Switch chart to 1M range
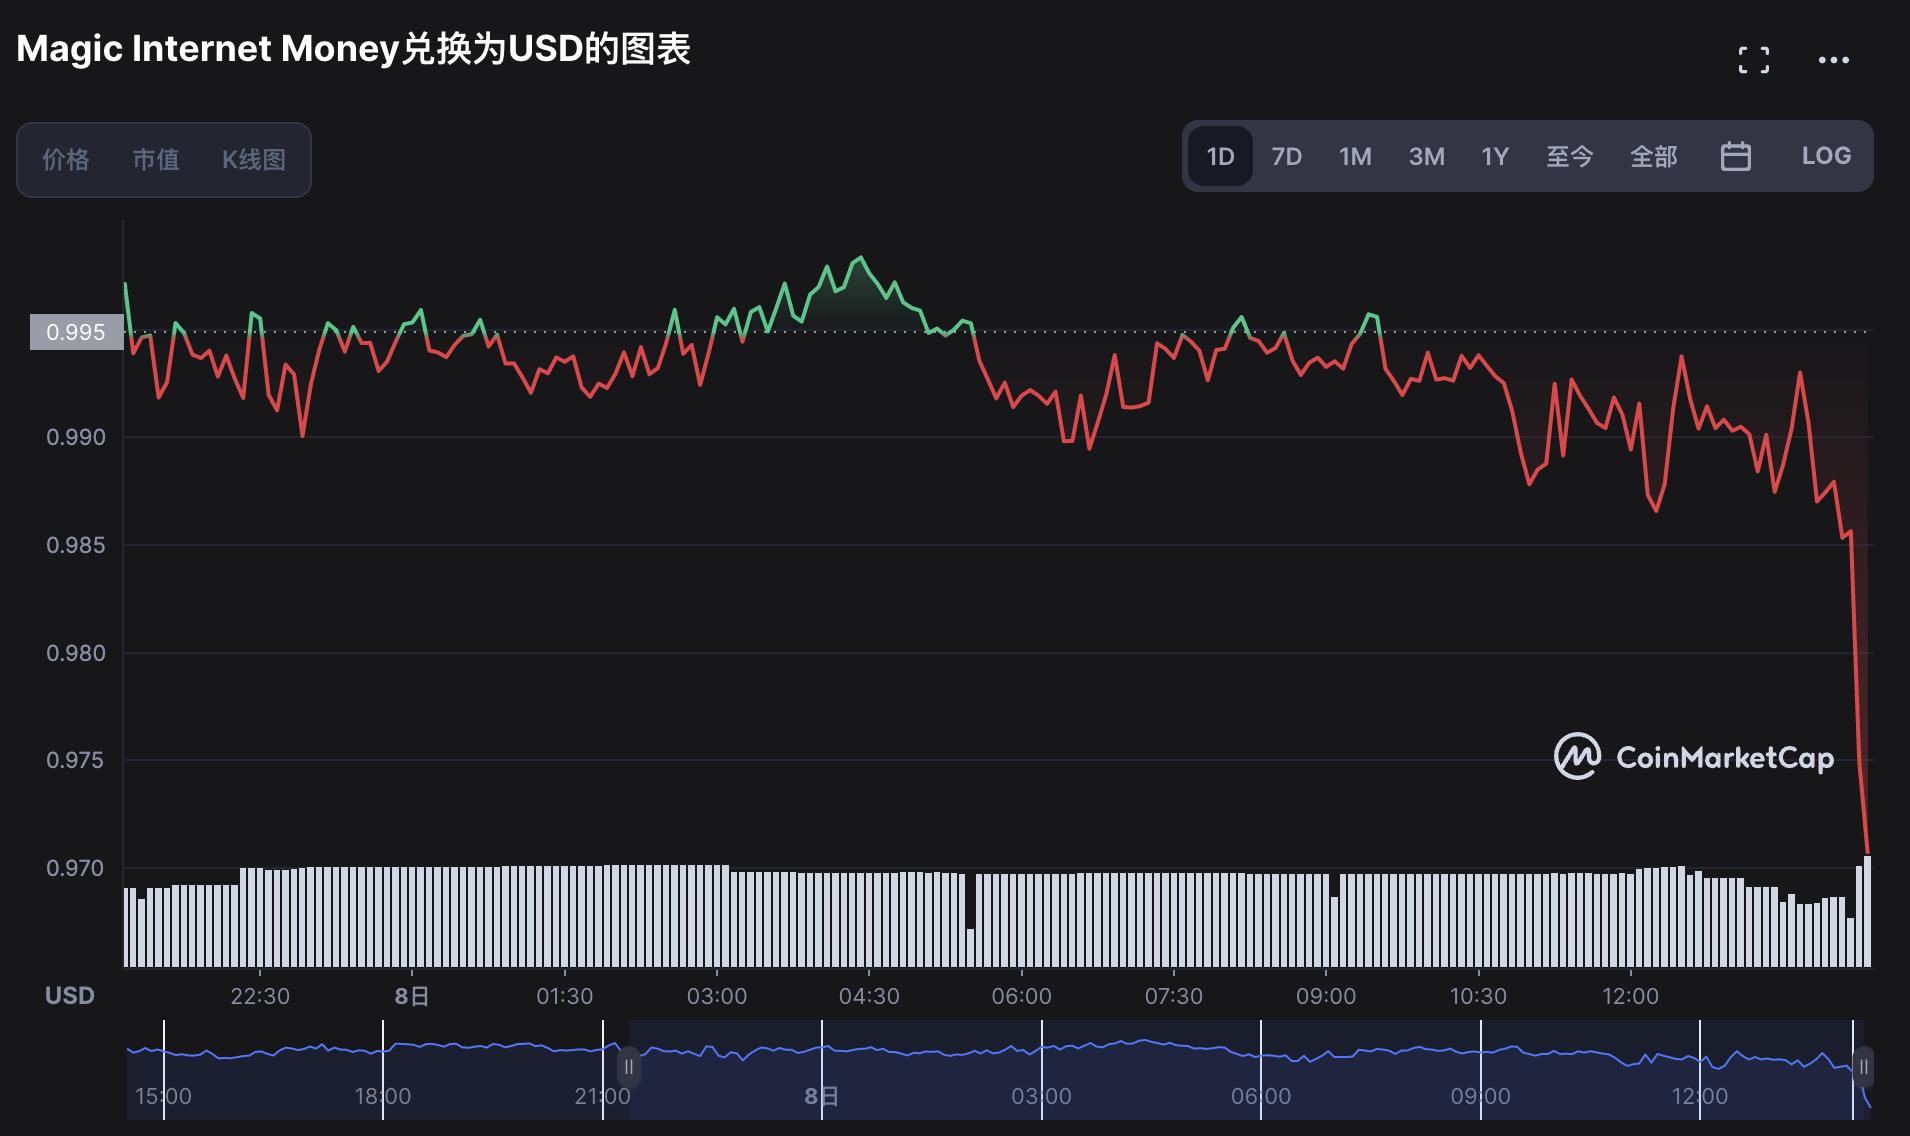This screenshot has width=1910, height=1136. 1355,156
